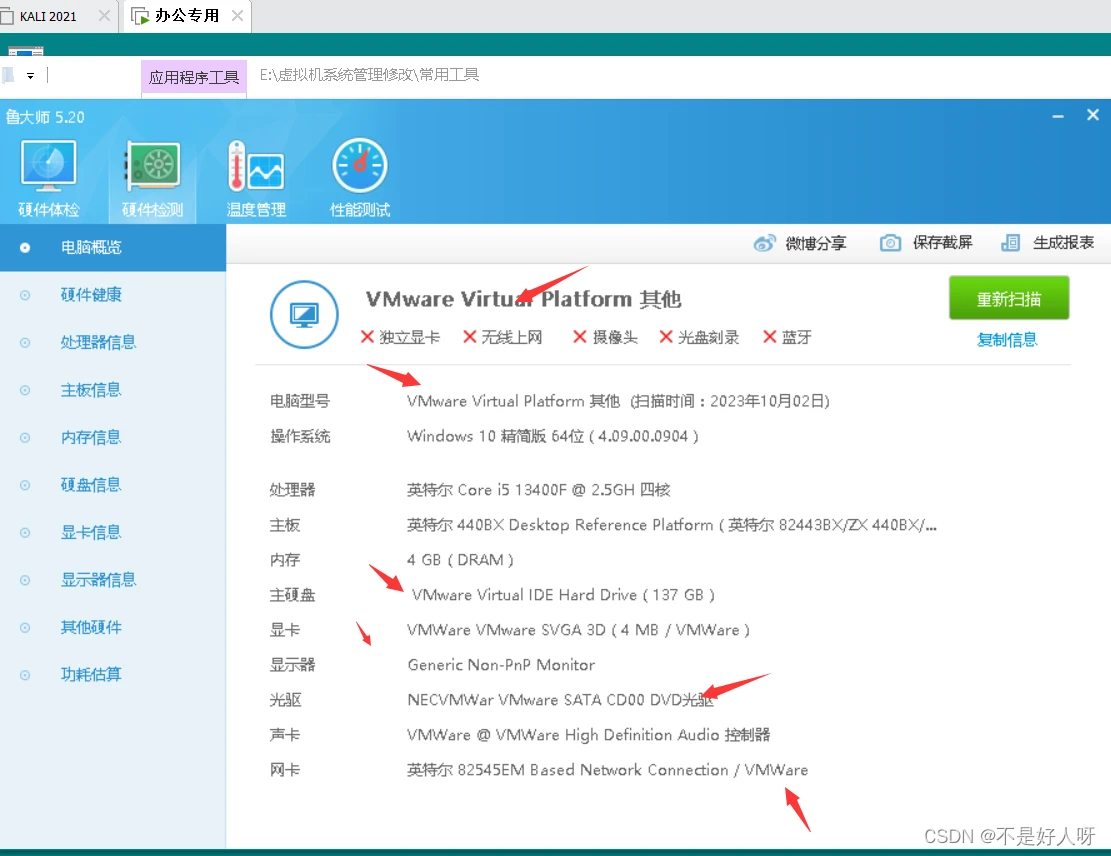Click the red X beside 无线上网
The image size is (1111, 856).
pos(470,337)
